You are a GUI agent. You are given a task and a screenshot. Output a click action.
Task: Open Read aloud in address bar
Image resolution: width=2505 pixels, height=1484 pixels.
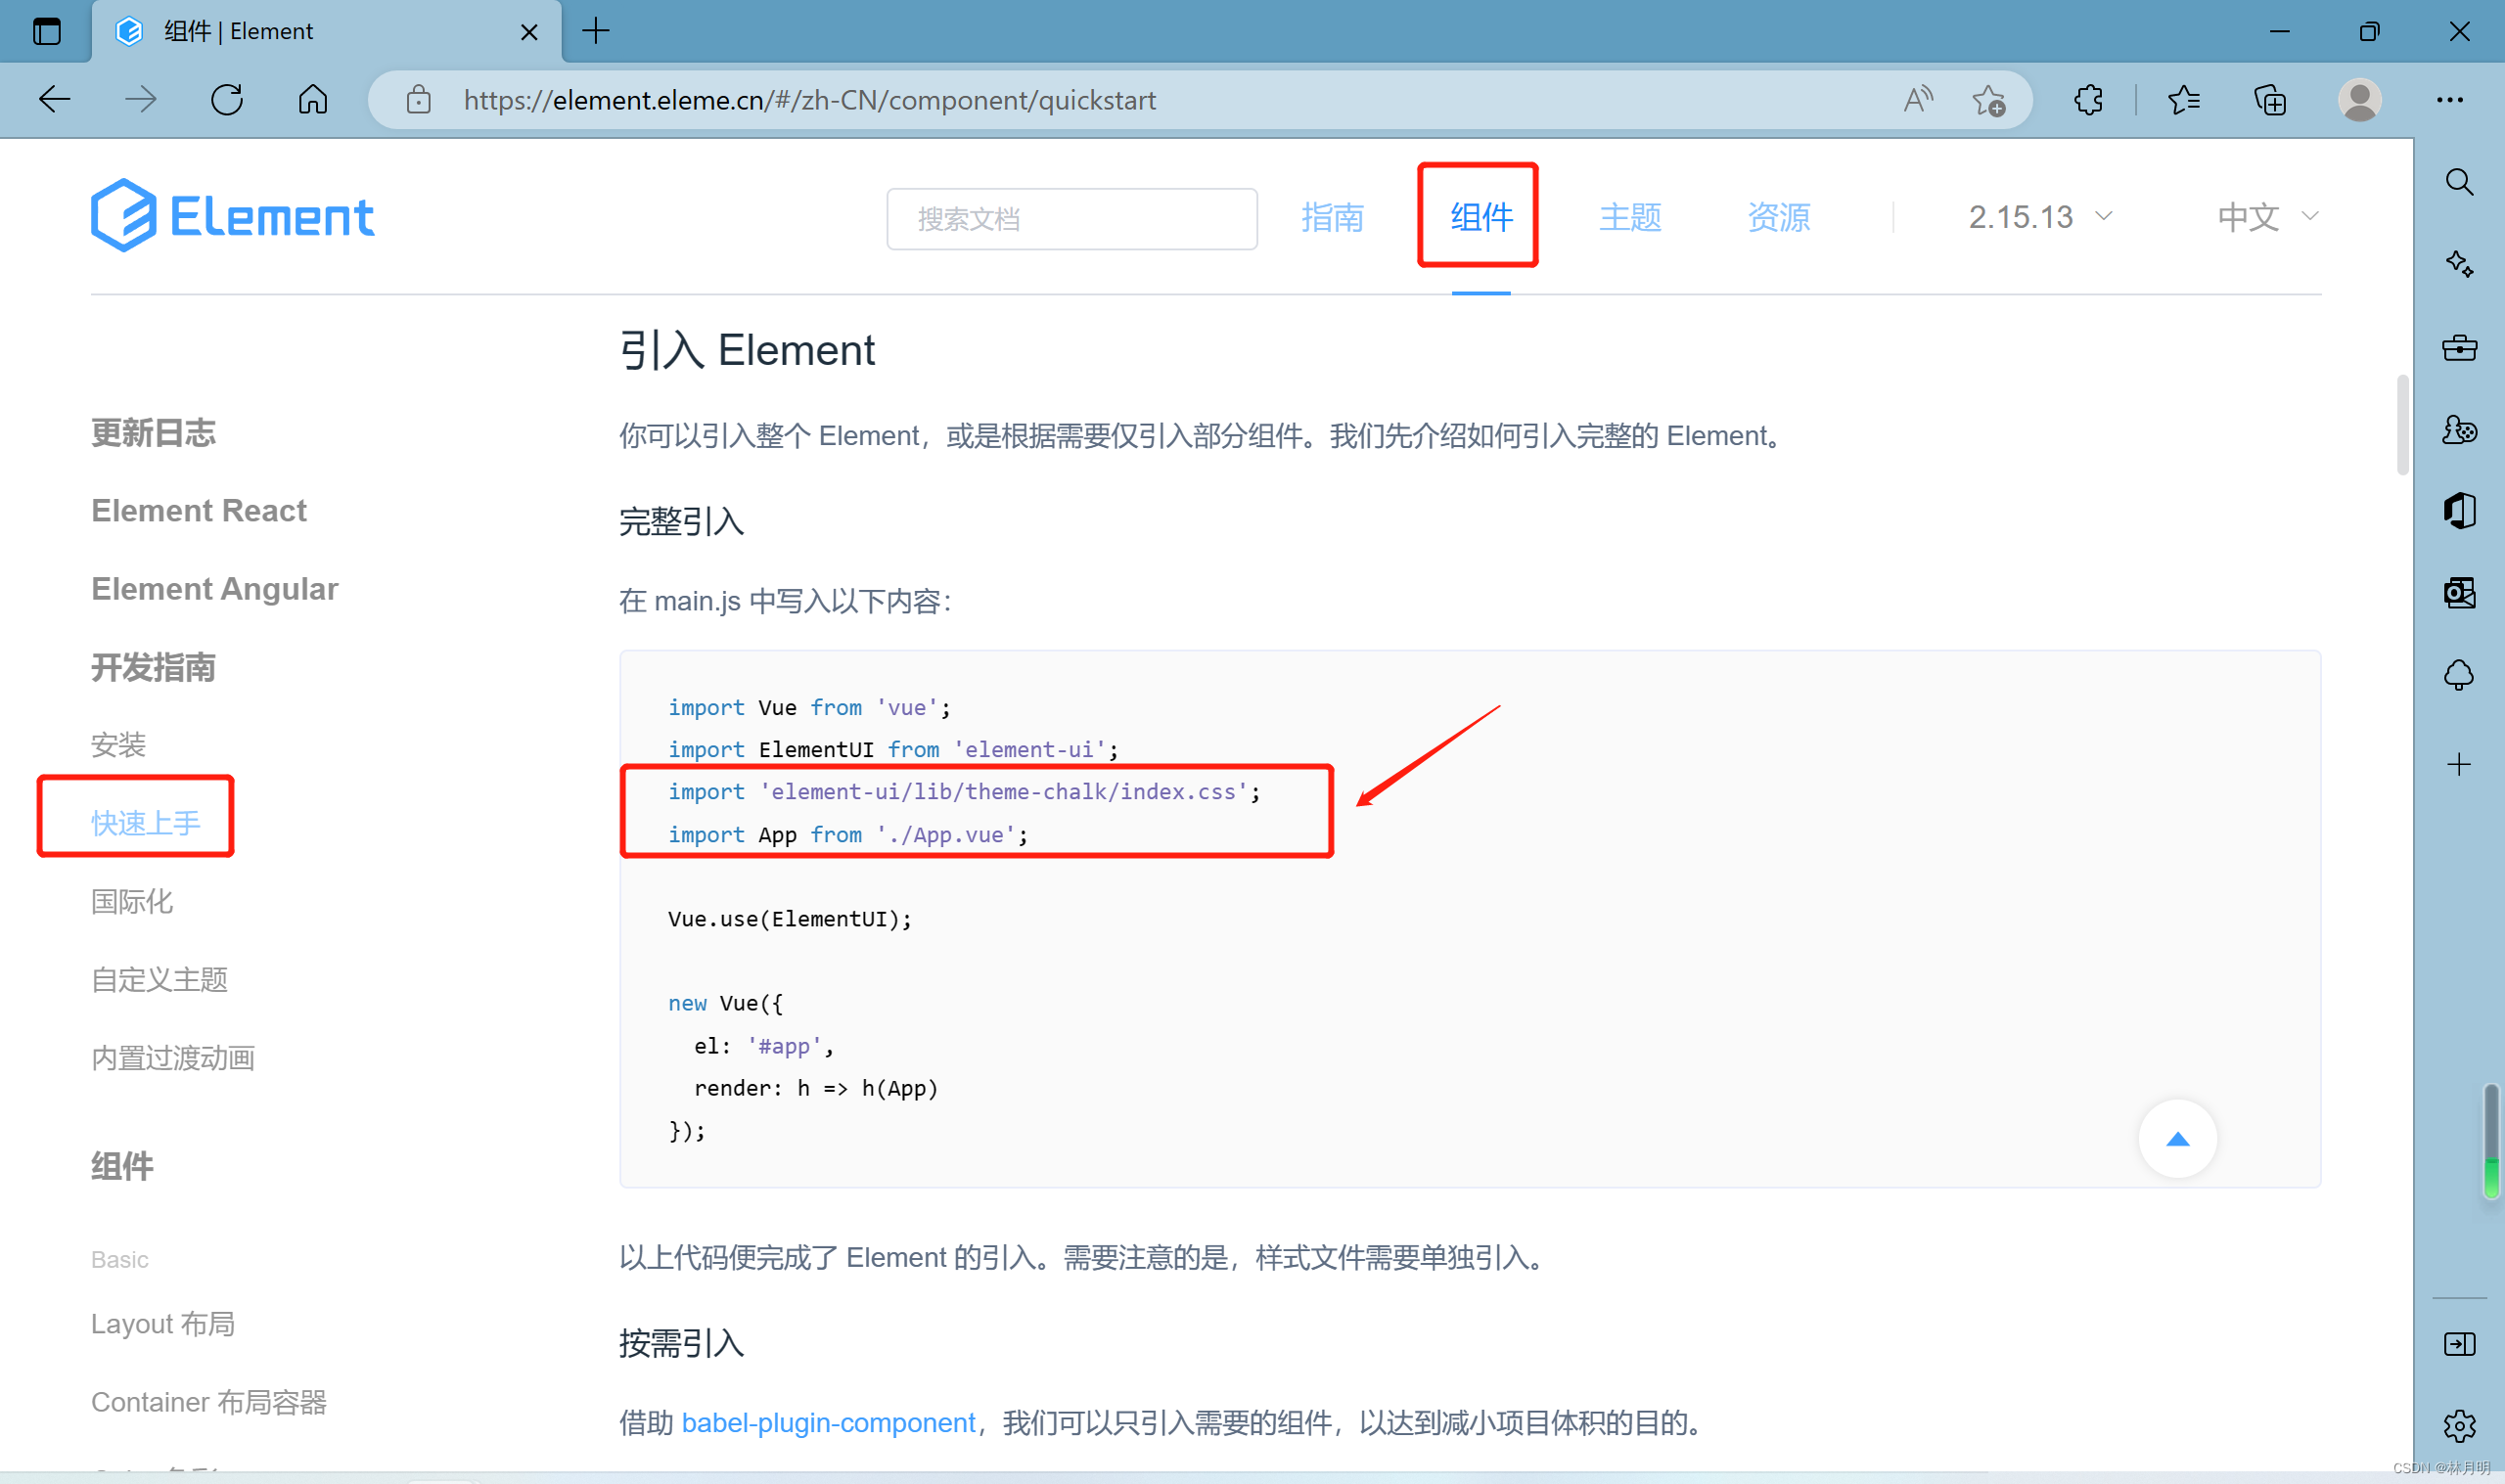[1917, 100]
